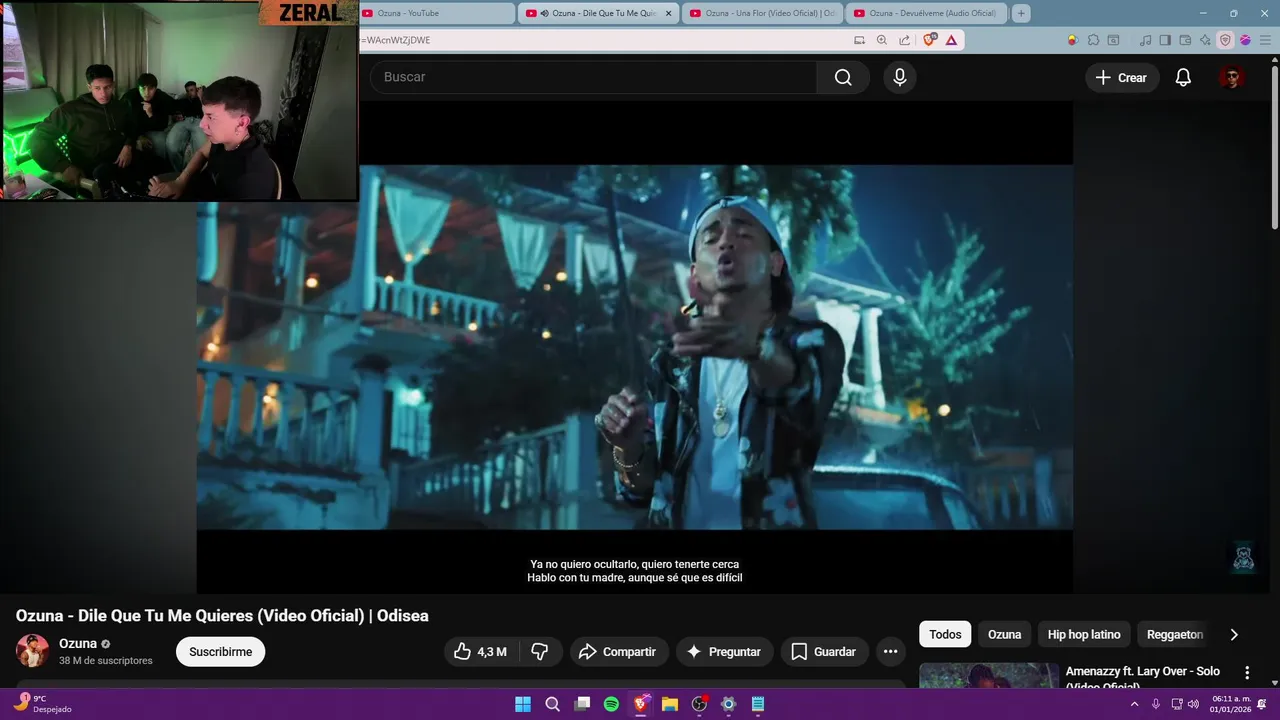Open Spotify from the taskbar

(611, 704)
